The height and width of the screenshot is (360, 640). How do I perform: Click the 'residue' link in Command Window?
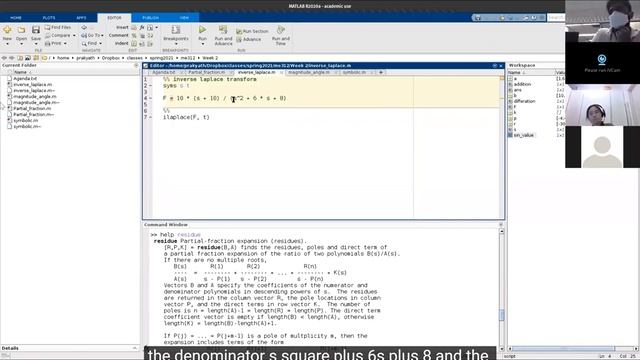point(189,235)
